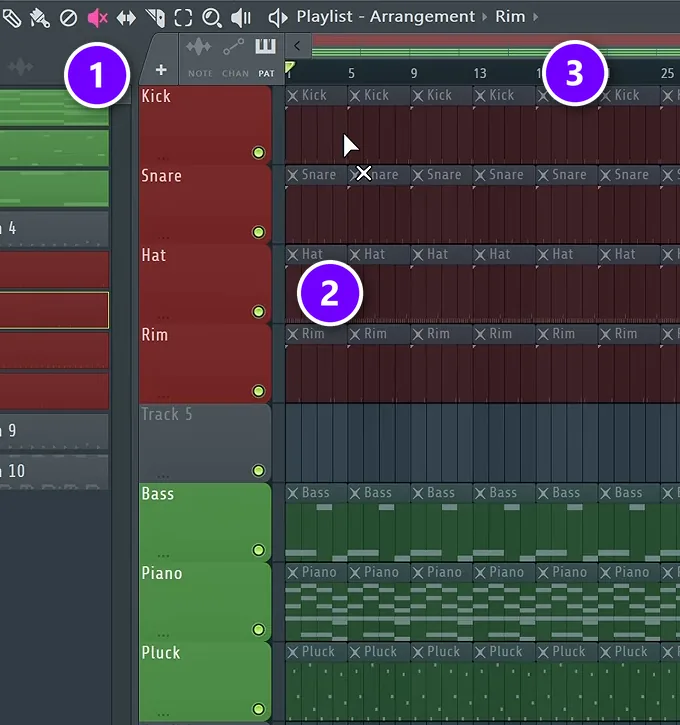This screenshot has width=680, height=725.
Task: Select the yellow-outlined red pattern in picker
Action: pyautogui.click(x=54, y=310)
